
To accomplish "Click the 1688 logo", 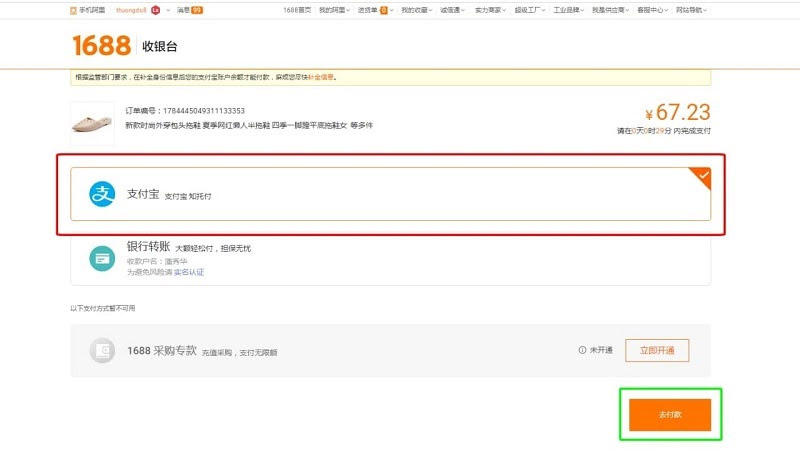I will pyautogui.click(x=102, y=45).
